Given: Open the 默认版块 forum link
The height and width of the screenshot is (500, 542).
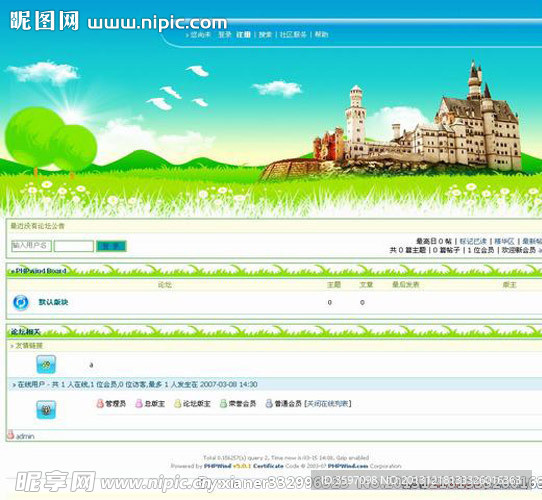Looking at the screenshot, I should click(x=53, y=302).
